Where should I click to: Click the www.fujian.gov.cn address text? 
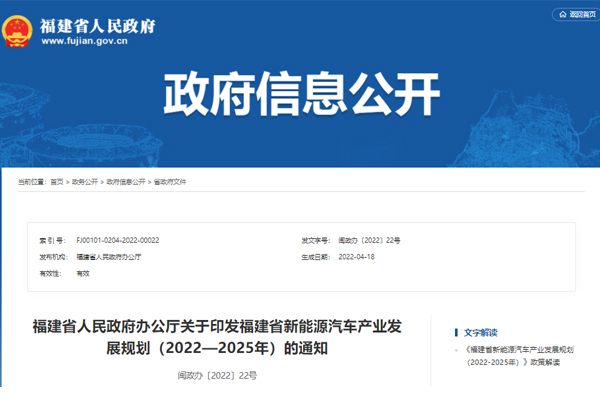coord(84,43)
